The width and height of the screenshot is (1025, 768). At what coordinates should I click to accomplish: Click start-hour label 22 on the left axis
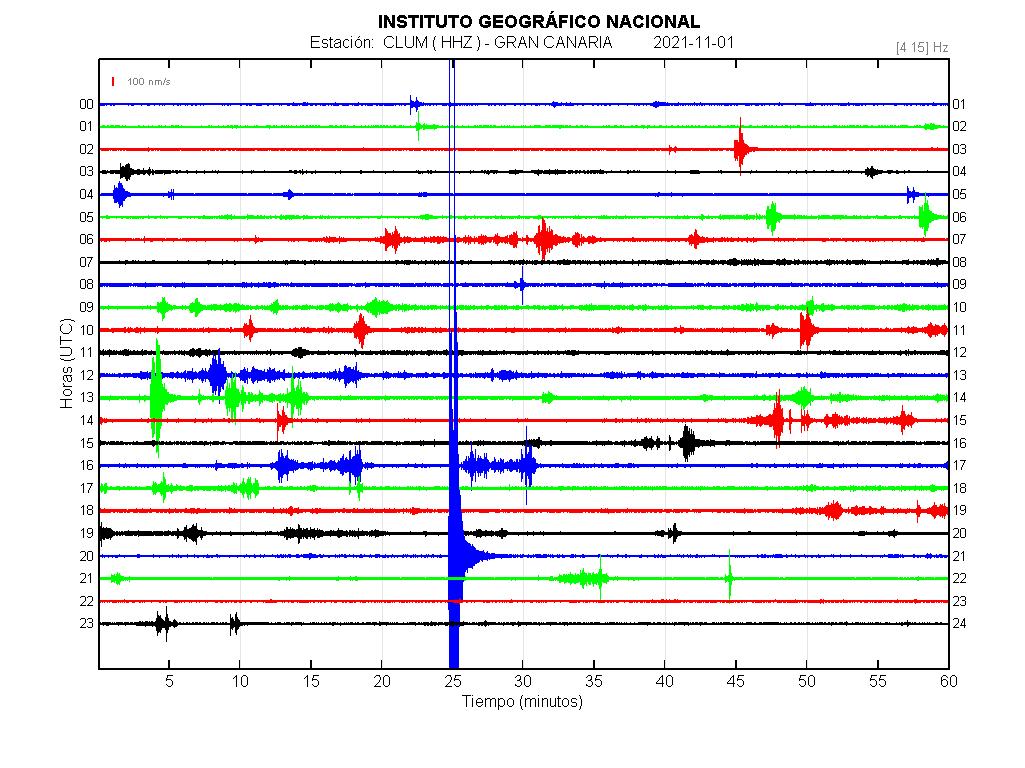click(86, 602)
